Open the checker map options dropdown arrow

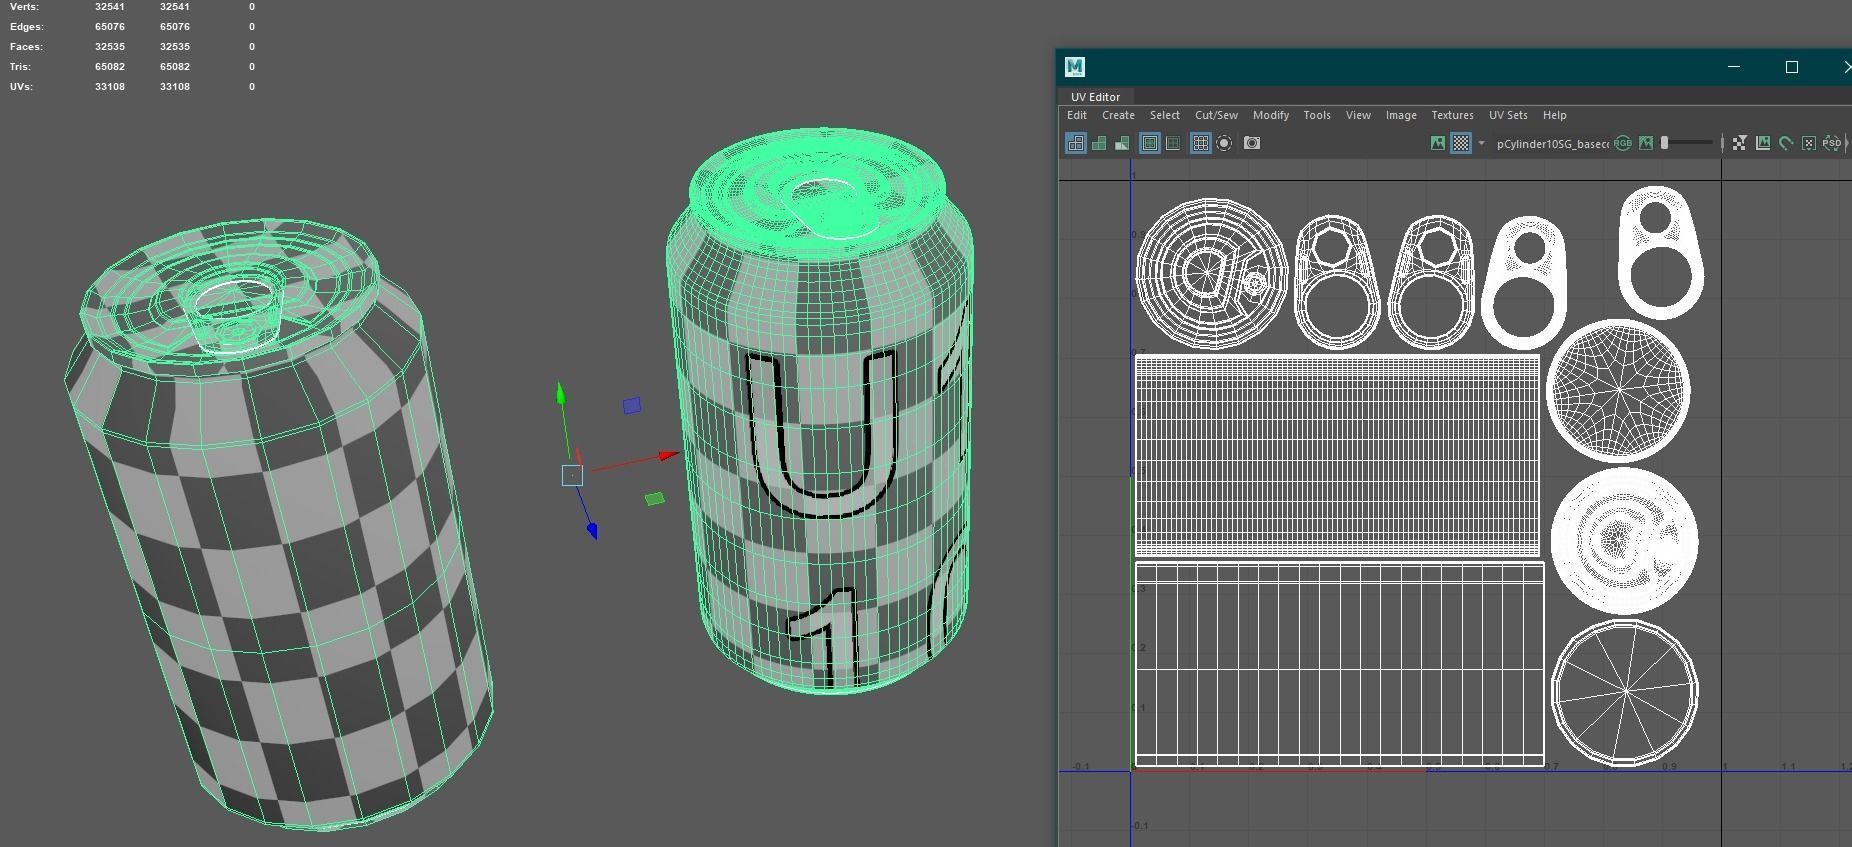1481,143
